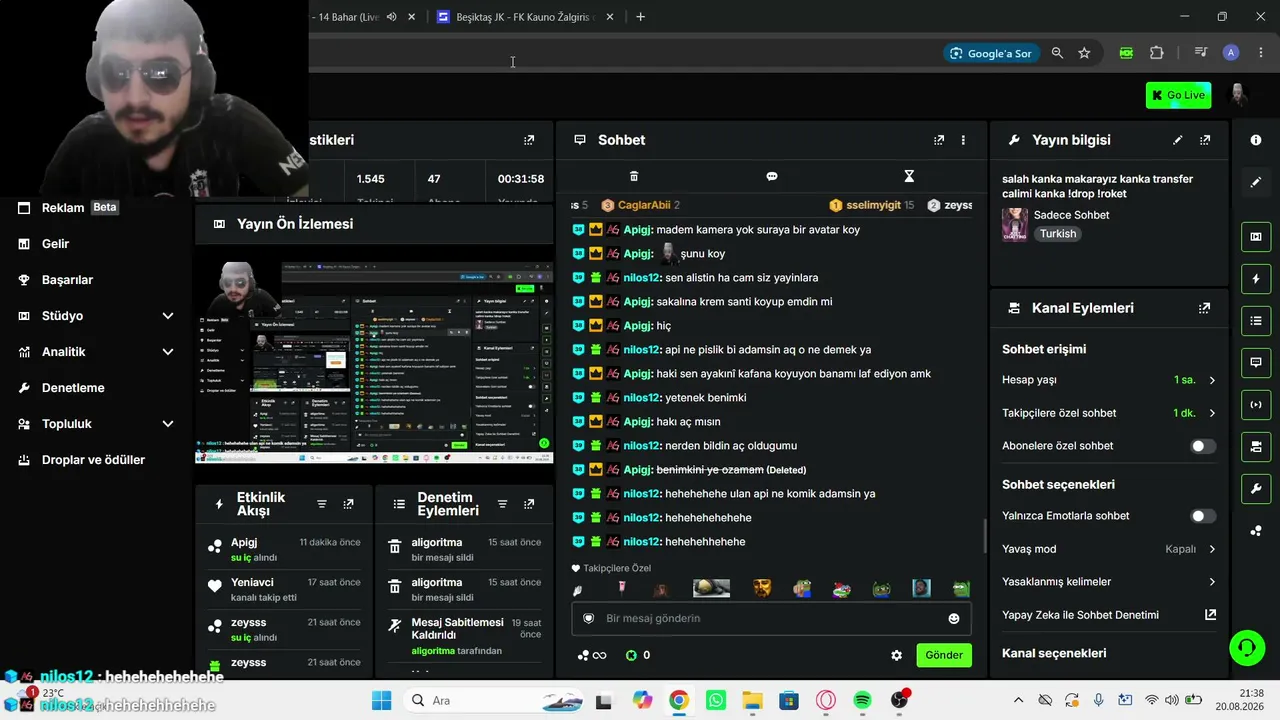Open chat settings gear icon
Screen dimensions: 1280x720
[x=896, y=655]
